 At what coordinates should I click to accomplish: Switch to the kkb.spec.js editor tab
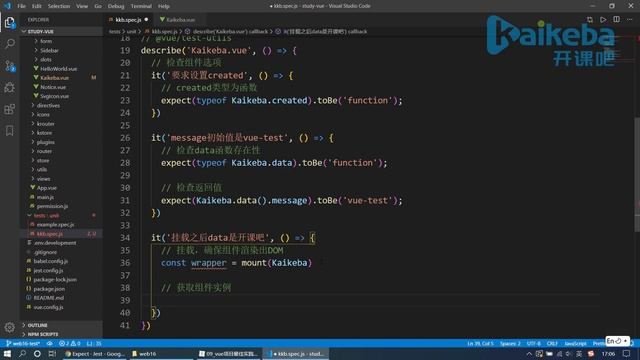pos(128,20)
